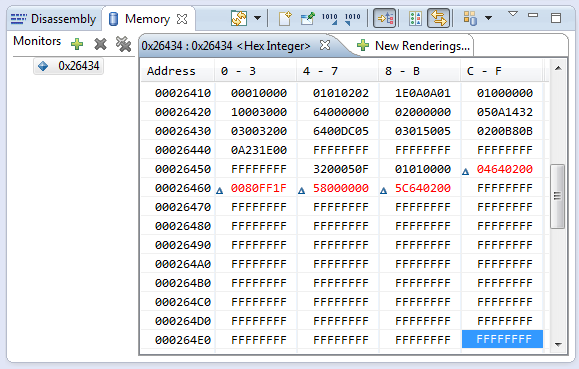Select cell 01010202
Image resolution: width=579 pixels, height=369 pixels.
coord(341,93)
